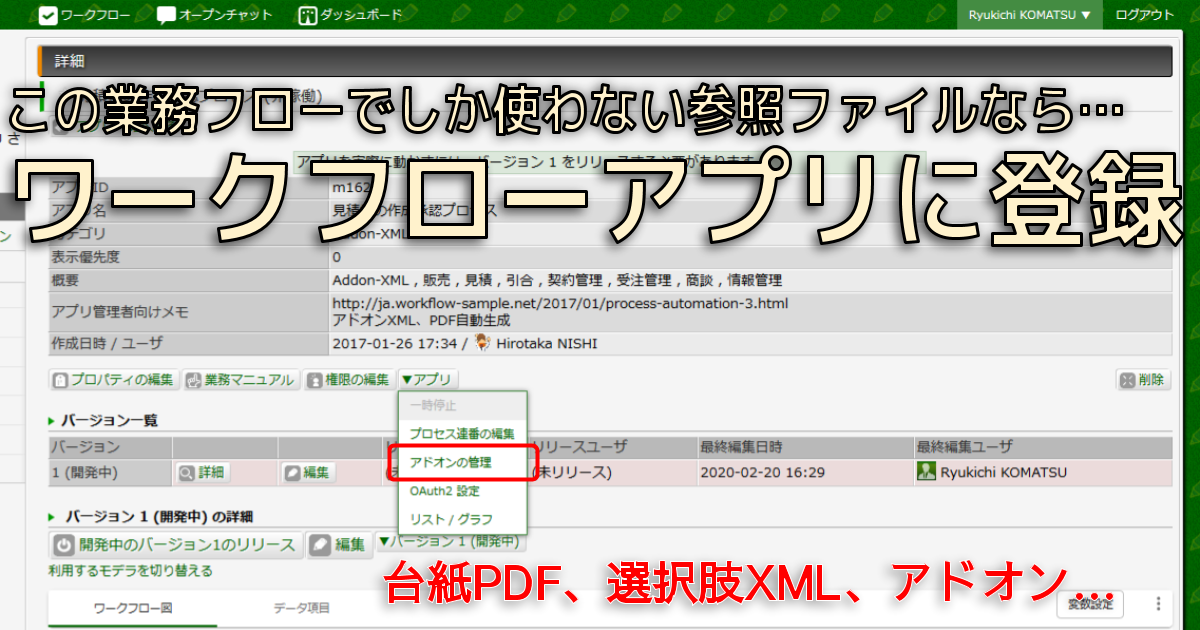Collapse バージョン 1 (開発中) の詳細 section
1200x630 pixels.
pyautogui.click(x=151, y=517)
